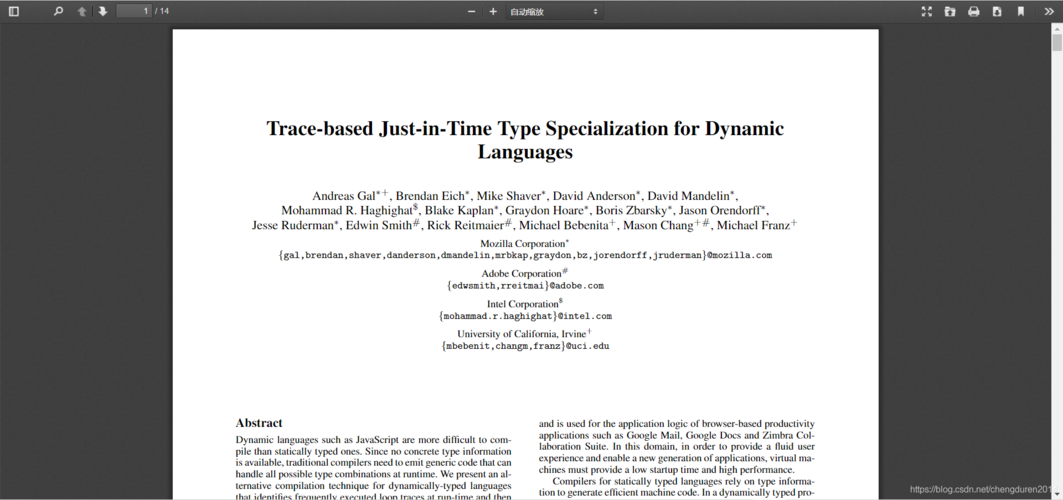This screenshot has width=1063, height=500.
Task: Click the scrollbar up arrow
Action: (x=1057, y=30)
